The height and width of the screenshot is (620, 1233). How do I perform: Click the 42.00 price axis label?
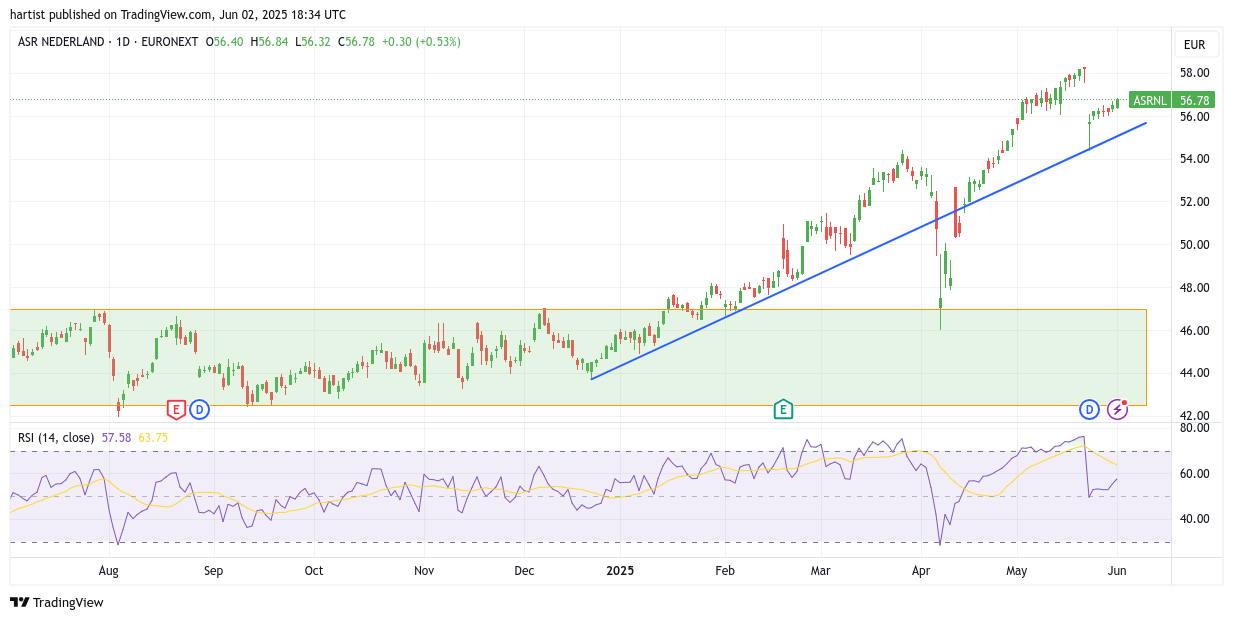pyautogui.click(x=1195, y=416)
